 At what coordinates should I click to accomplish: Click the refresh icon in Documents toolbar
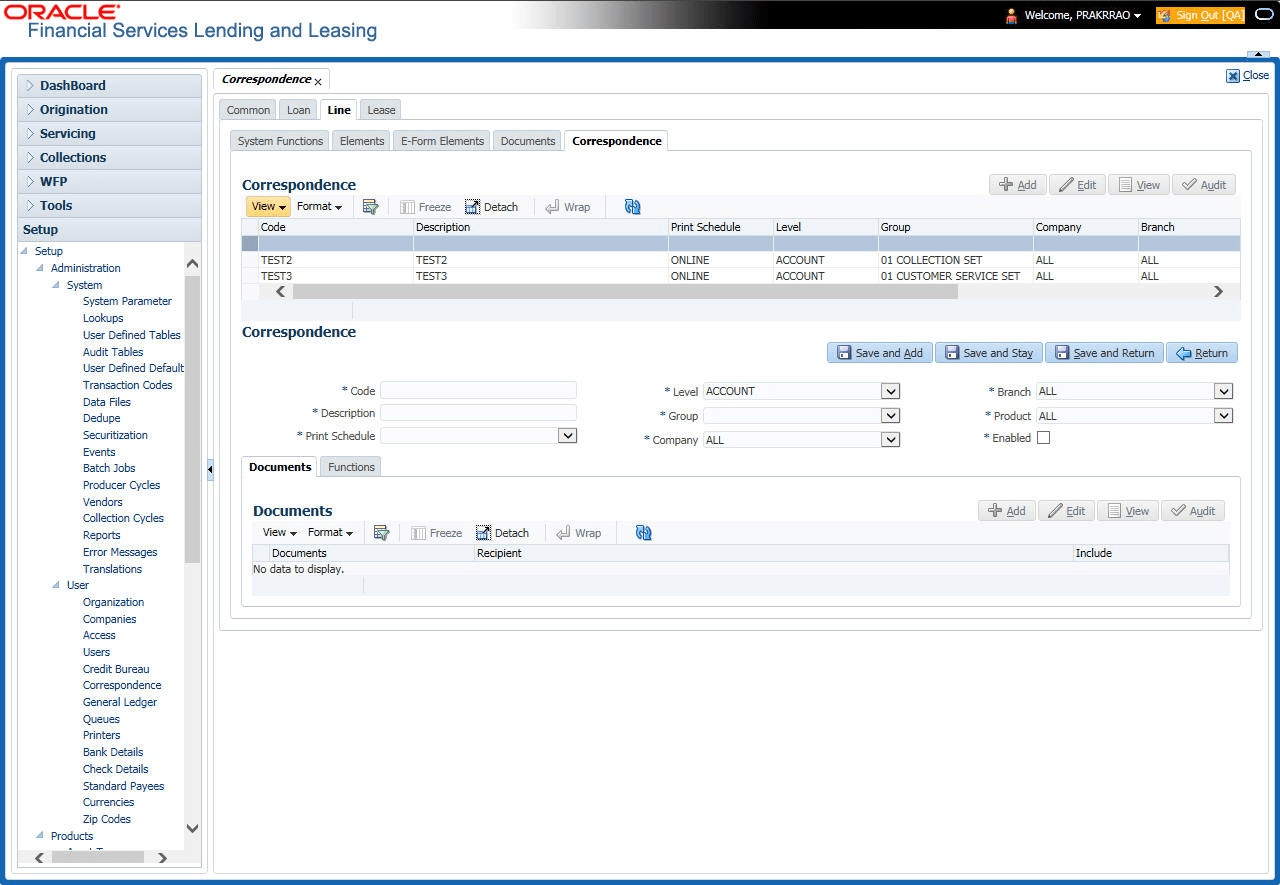click(x=644, y=533)
